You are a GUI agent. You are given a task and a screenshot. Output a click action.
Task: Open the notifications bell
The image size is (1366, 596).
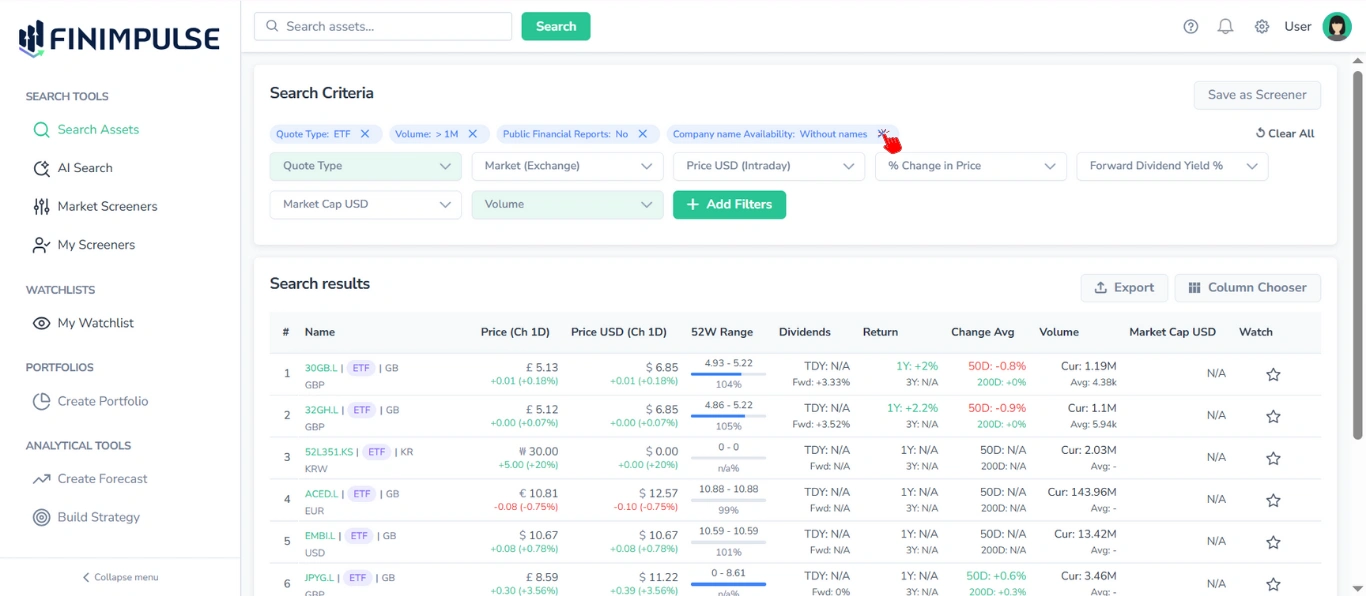pos(1225,27)
